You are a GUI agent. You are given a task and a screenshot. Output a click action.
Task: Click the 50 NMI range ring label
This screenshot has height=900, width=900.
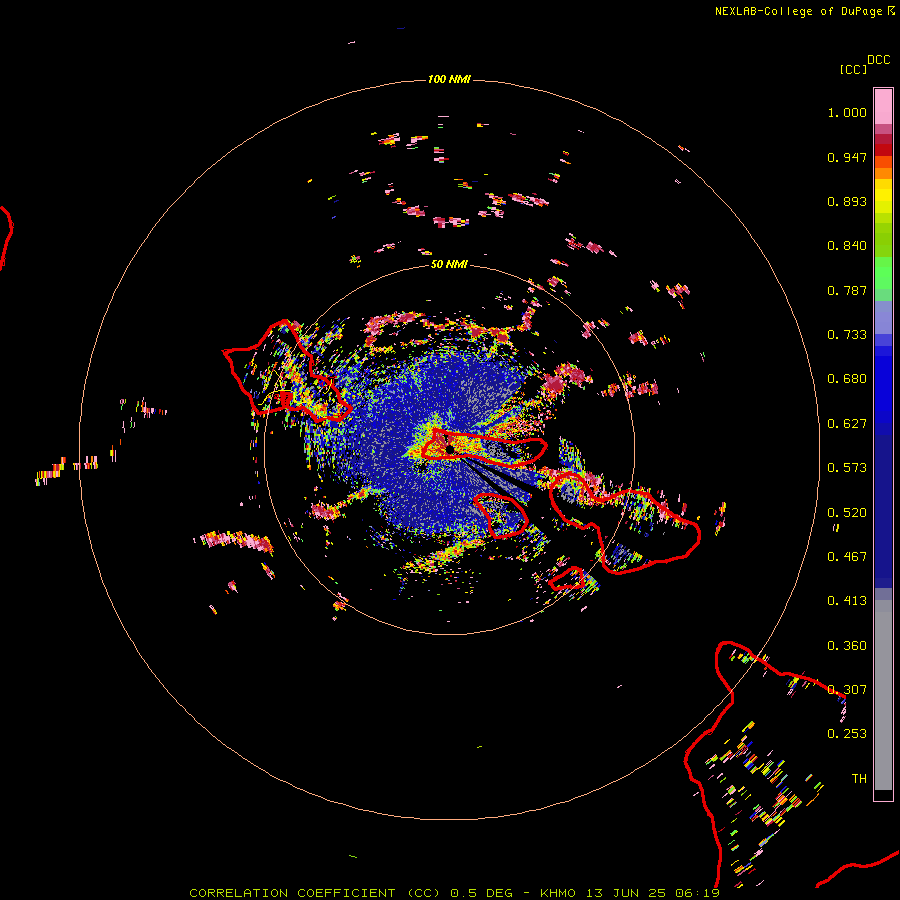(449, 264)
